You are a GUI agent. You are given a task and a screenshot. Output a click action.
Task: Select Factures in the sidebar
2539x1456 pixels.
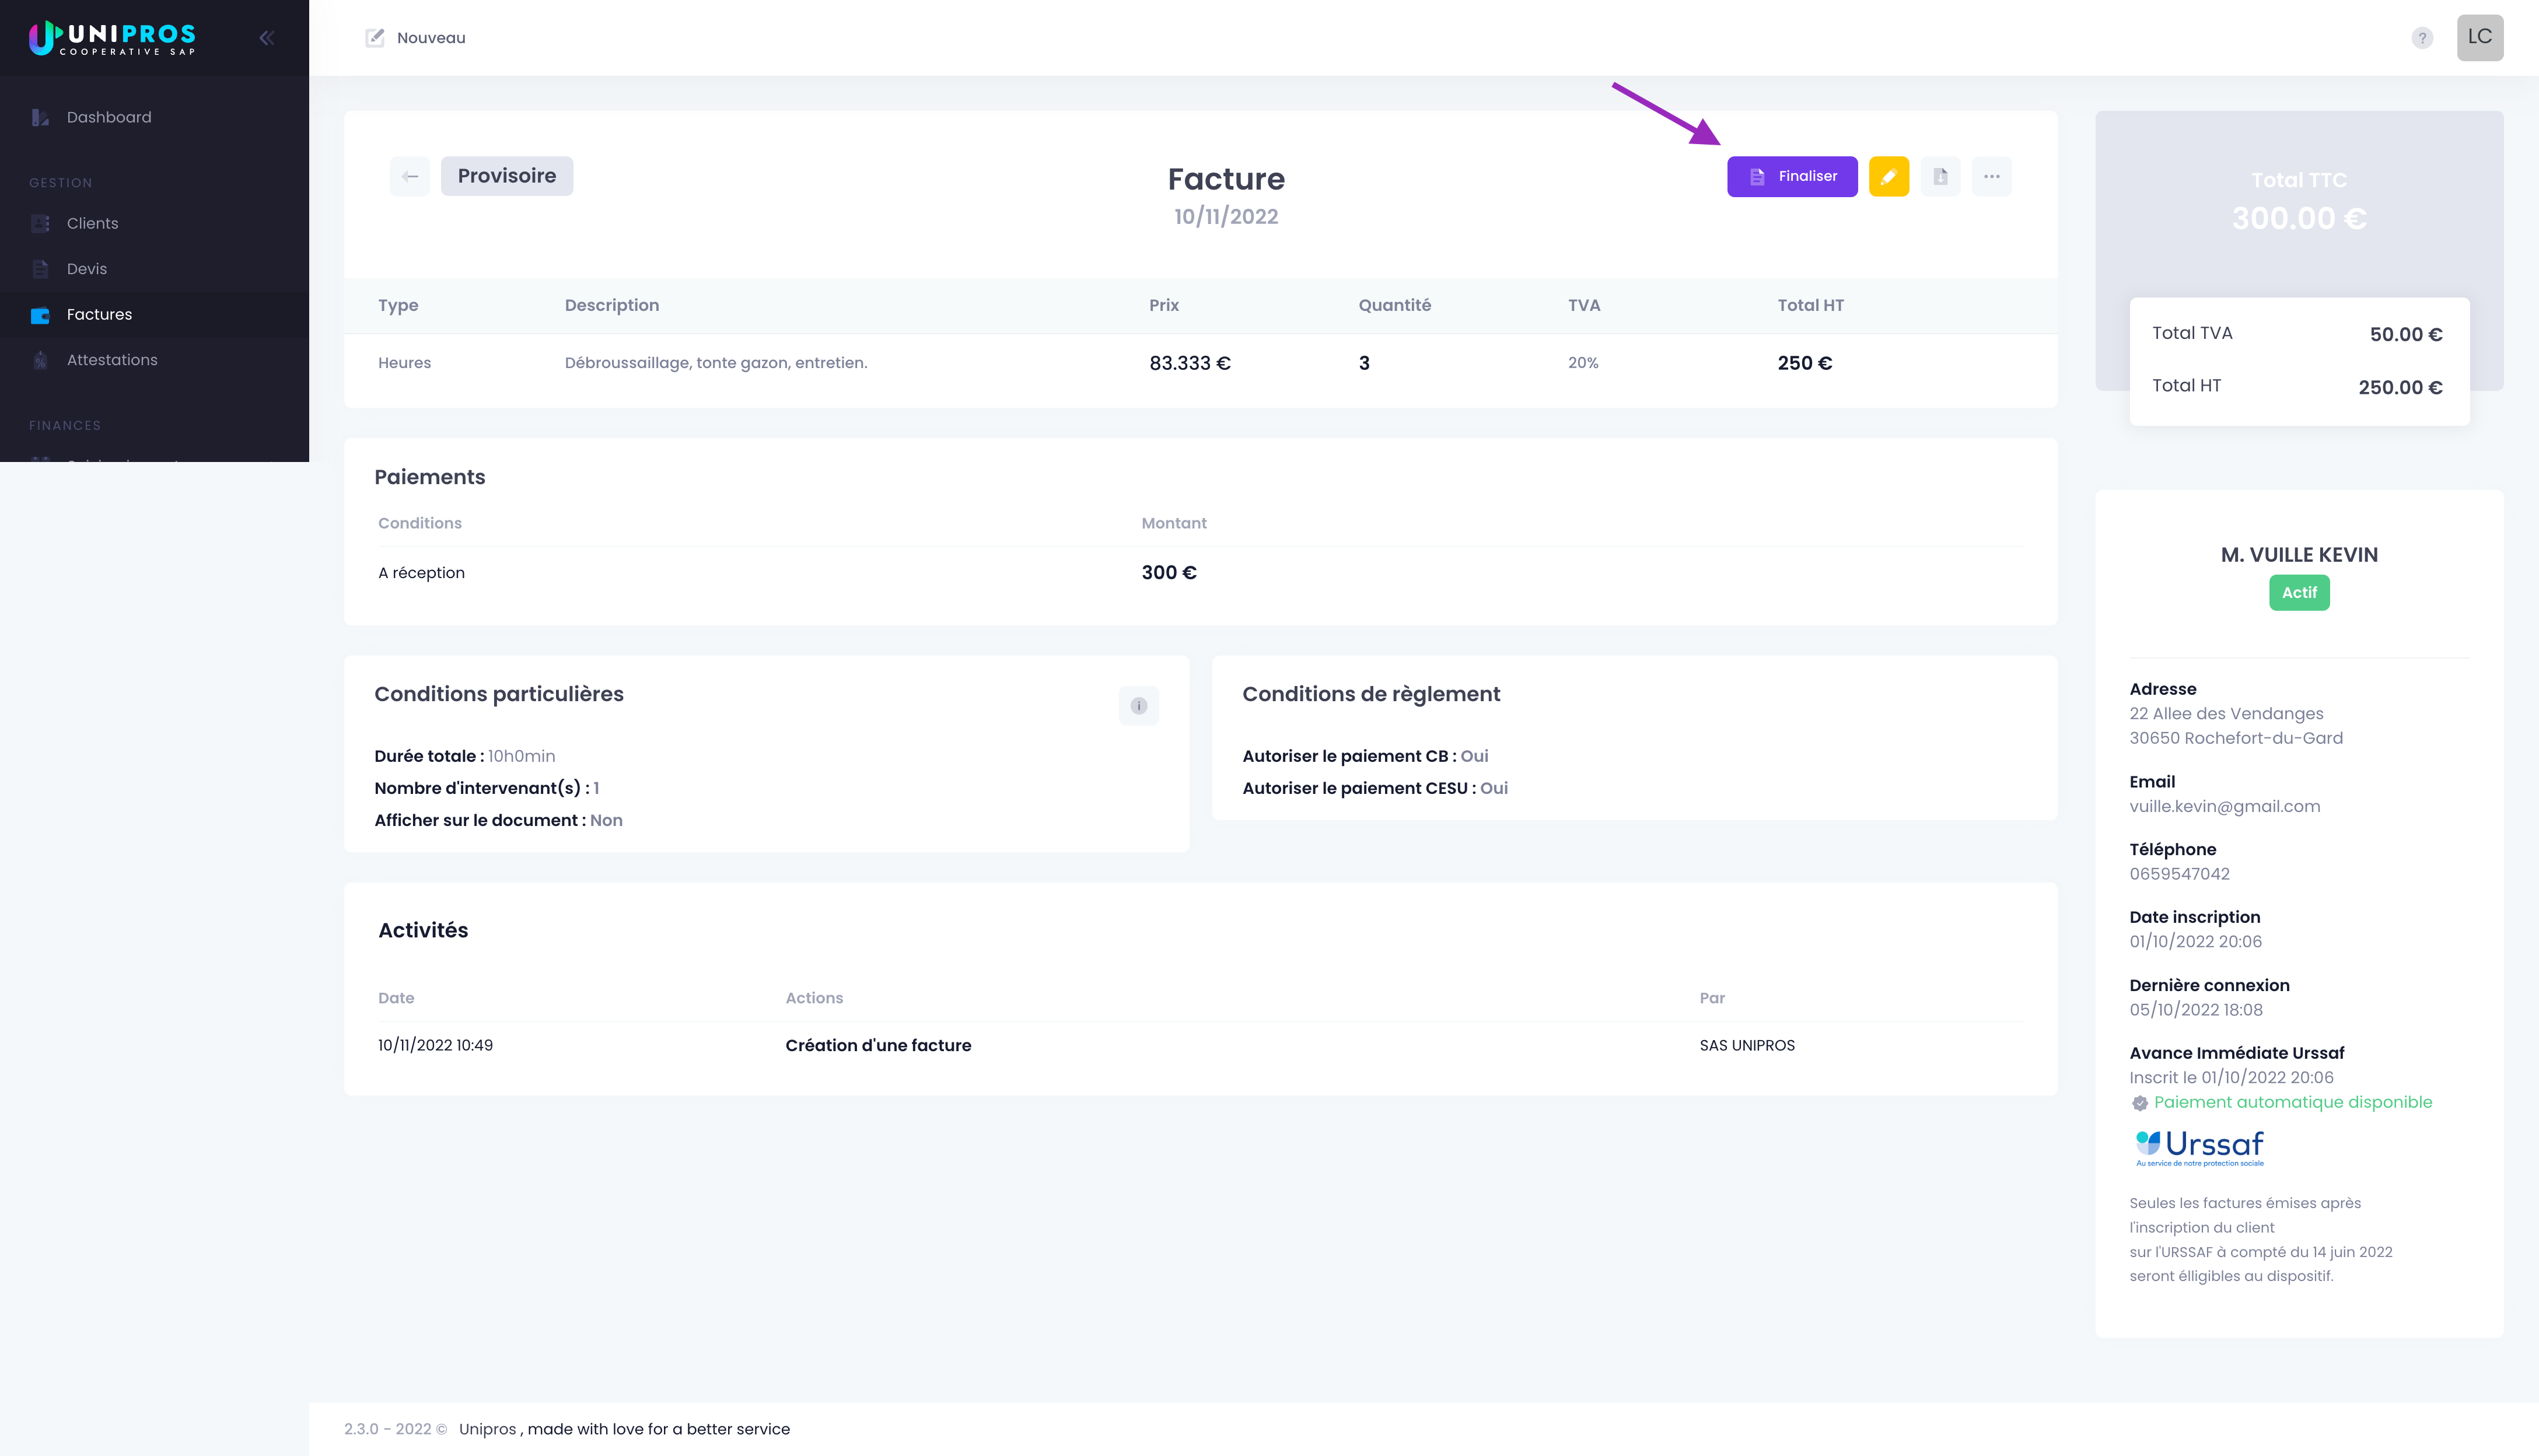tap(154, 314)
